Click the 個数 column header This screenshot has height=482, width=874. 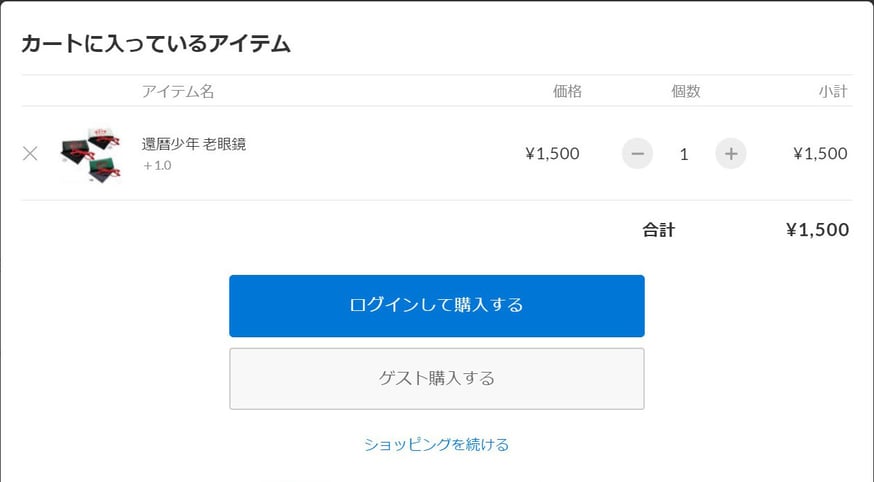[685, 91]
